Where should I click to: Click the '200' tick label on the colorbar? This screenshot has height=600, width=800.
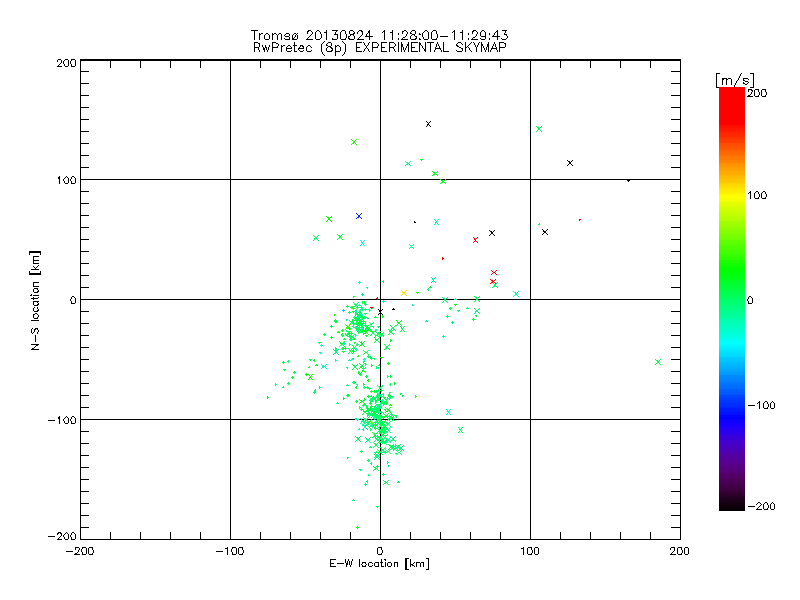pyautogui.click(x=757, y=93)
